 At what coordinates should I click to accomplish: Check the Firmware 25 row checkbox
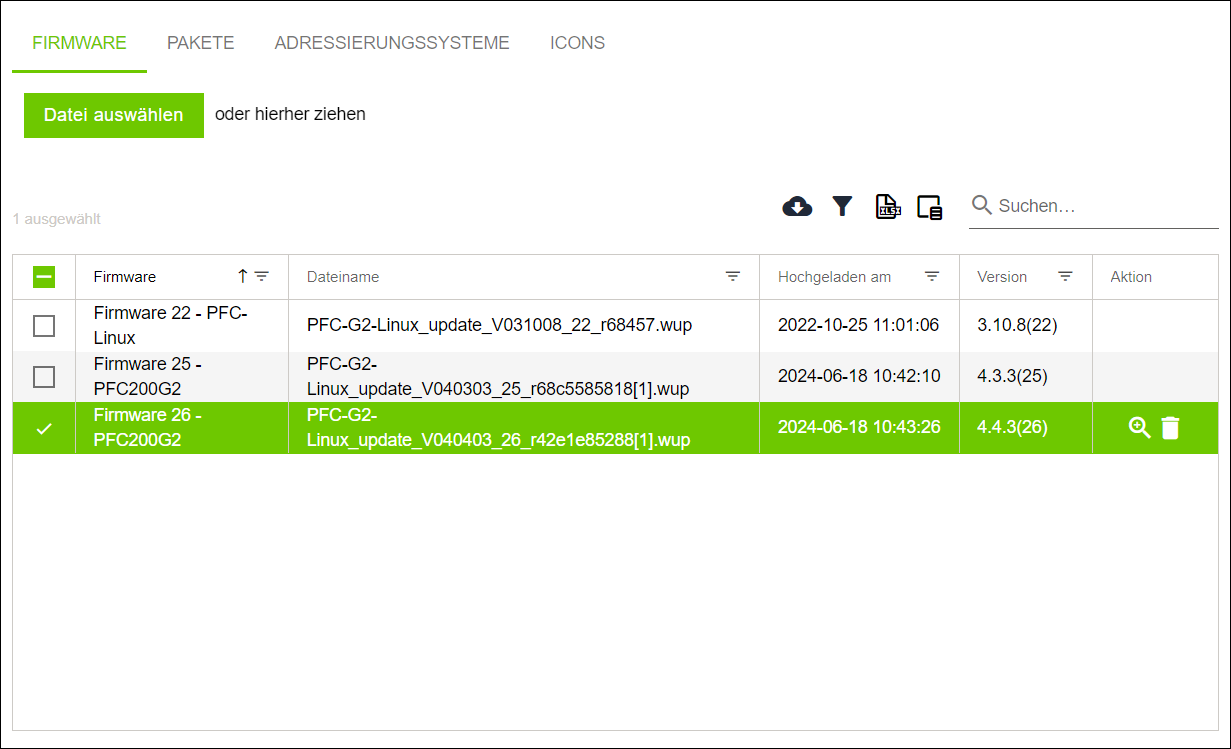click(43, 376)
